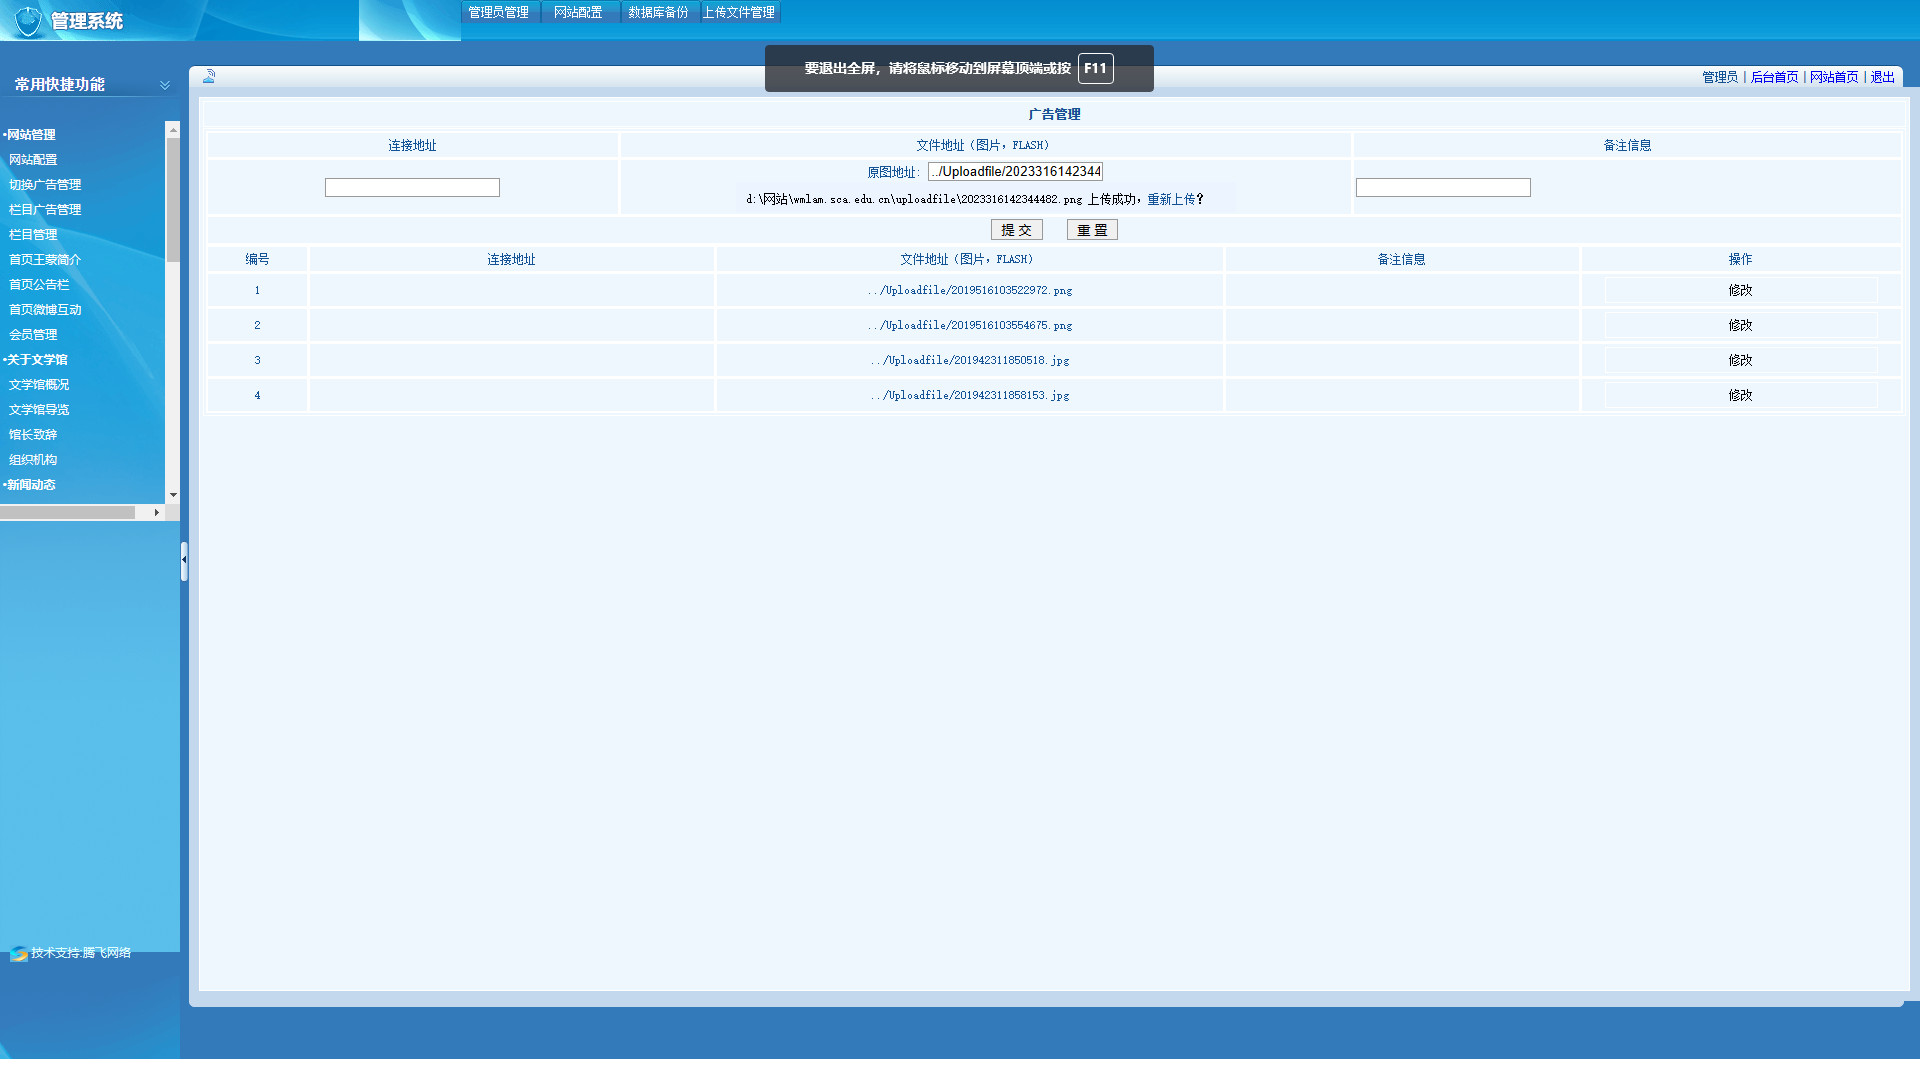This screenshot has height=1080, width=1920.
Task: Expand the 新闻动态 menu section
Action: coord(31,485)
